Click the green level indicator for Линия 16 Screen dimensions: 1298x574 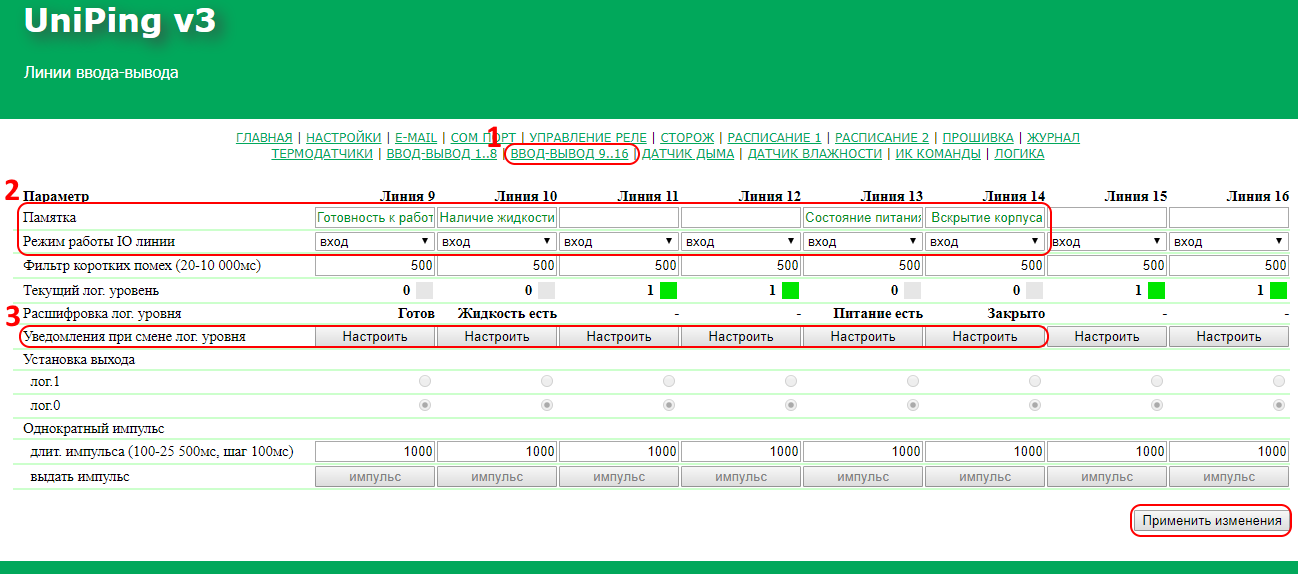[1278, 291]
